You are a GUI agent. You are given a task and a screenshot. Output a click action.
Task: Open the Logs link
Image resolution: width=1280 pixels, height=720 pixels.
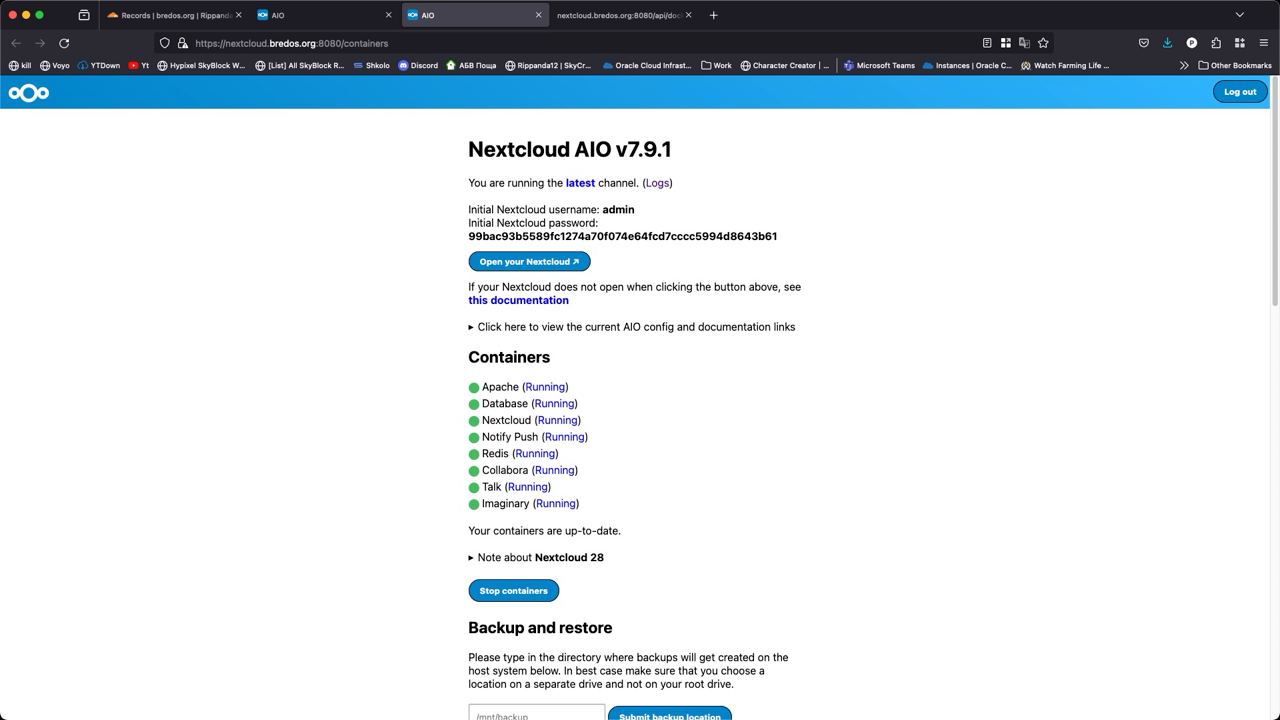(657, 183)
